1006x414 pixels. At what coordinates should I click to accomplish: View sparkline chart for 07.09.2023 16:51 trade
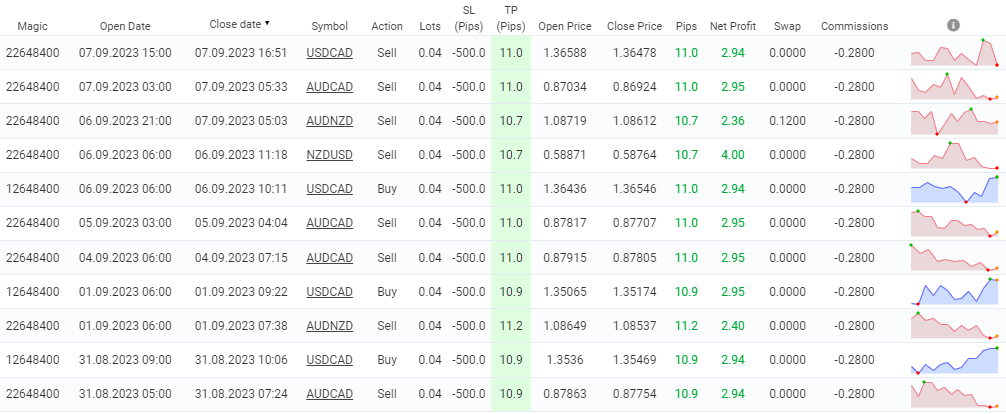pyautogui.click(x=955, y=53)
